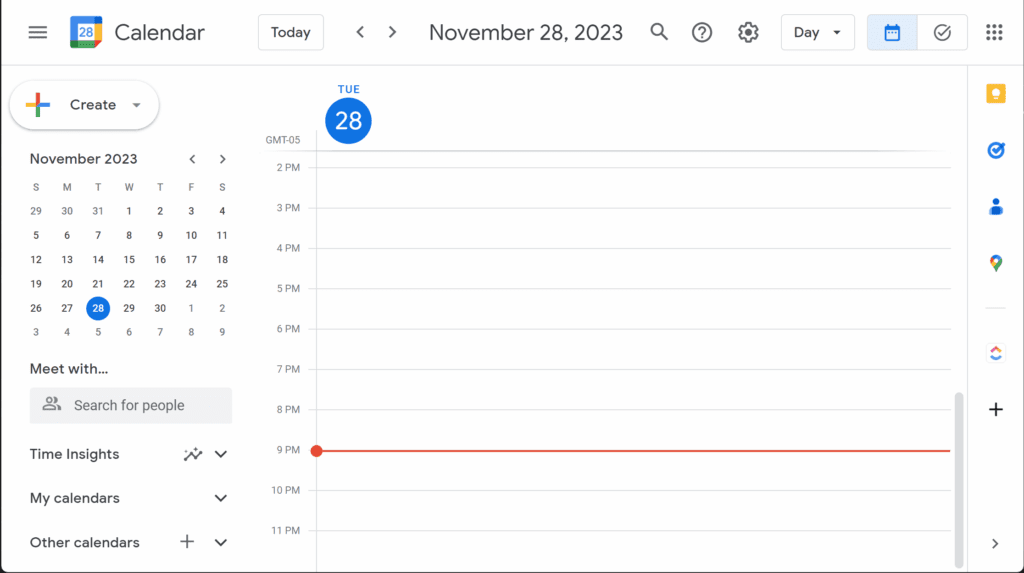The height and width of the screenshot is (573, 1024).
Task: Select November 23 in mini calendar
Action: 160,284
